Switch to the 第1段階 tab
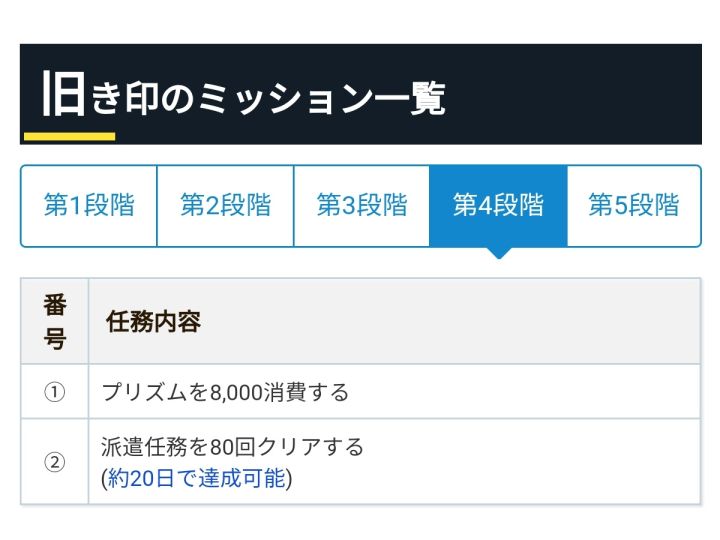Image resolution: width=720 pixels, height=540 pixels. pyautogui.click(x=89, y=206)
